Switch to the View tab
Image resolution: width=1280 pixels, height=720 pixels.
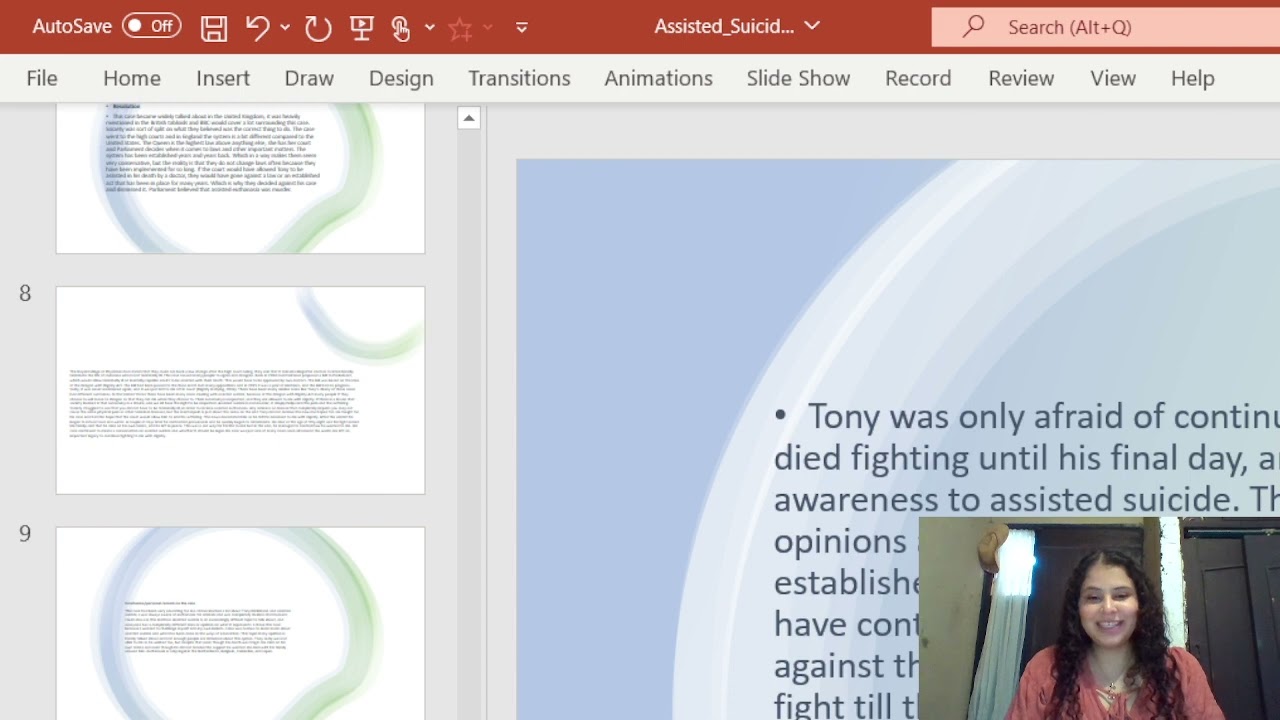1113,78
